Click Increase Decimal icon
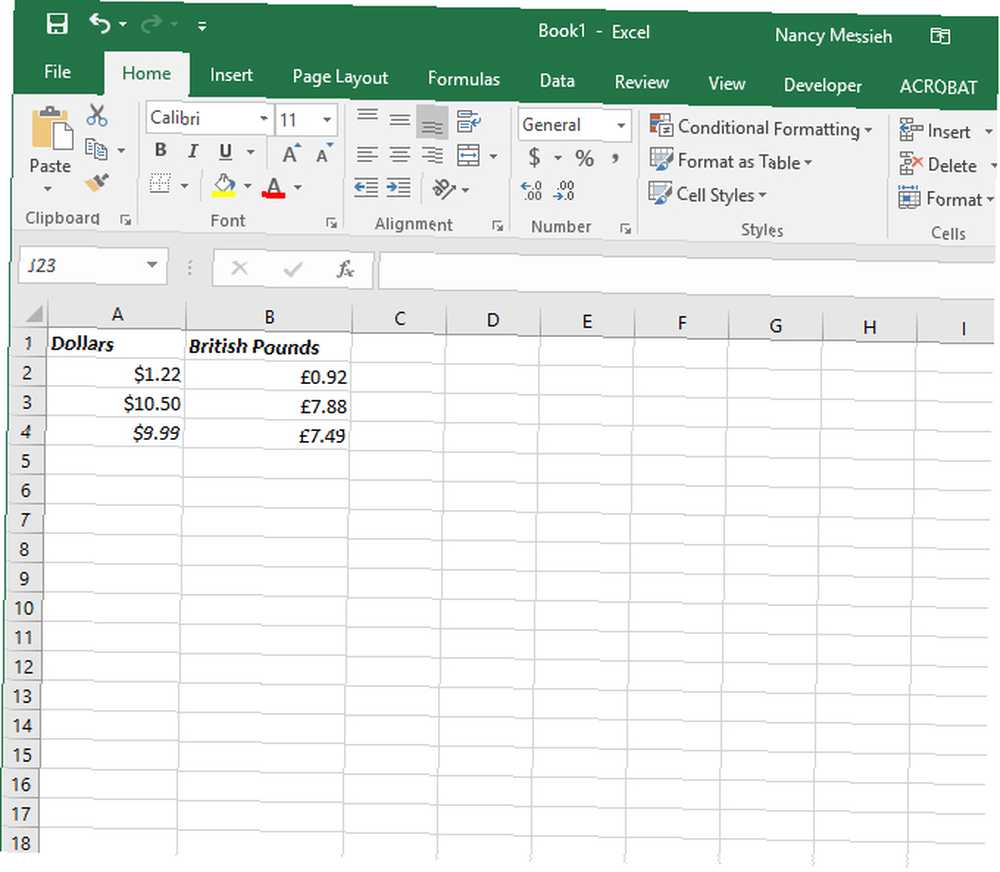The height and width of the screenshot is (872, 1000). [x=531, y=190]
